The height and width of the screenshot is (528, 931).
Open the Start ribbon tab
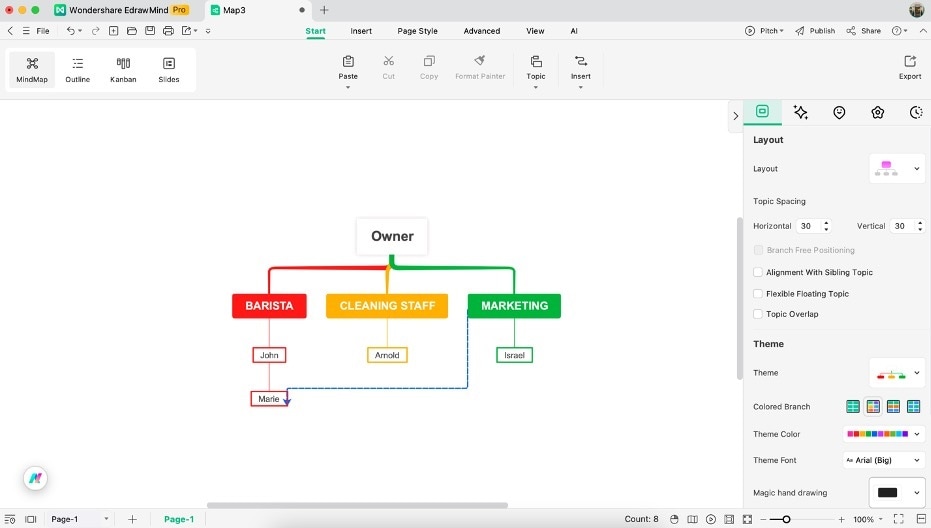click(x=315, y=31)
